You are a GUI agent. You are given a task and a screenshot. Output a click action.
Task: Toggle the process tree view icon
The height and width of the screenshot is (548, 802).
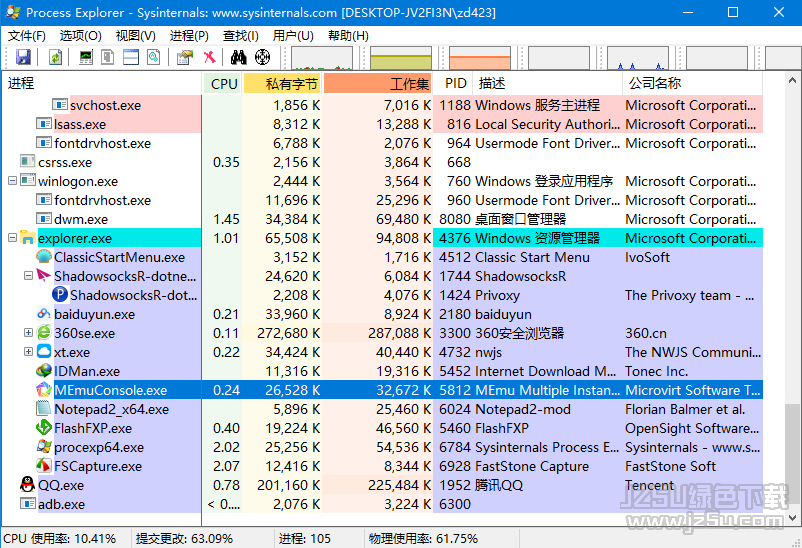tap(107, 57)
